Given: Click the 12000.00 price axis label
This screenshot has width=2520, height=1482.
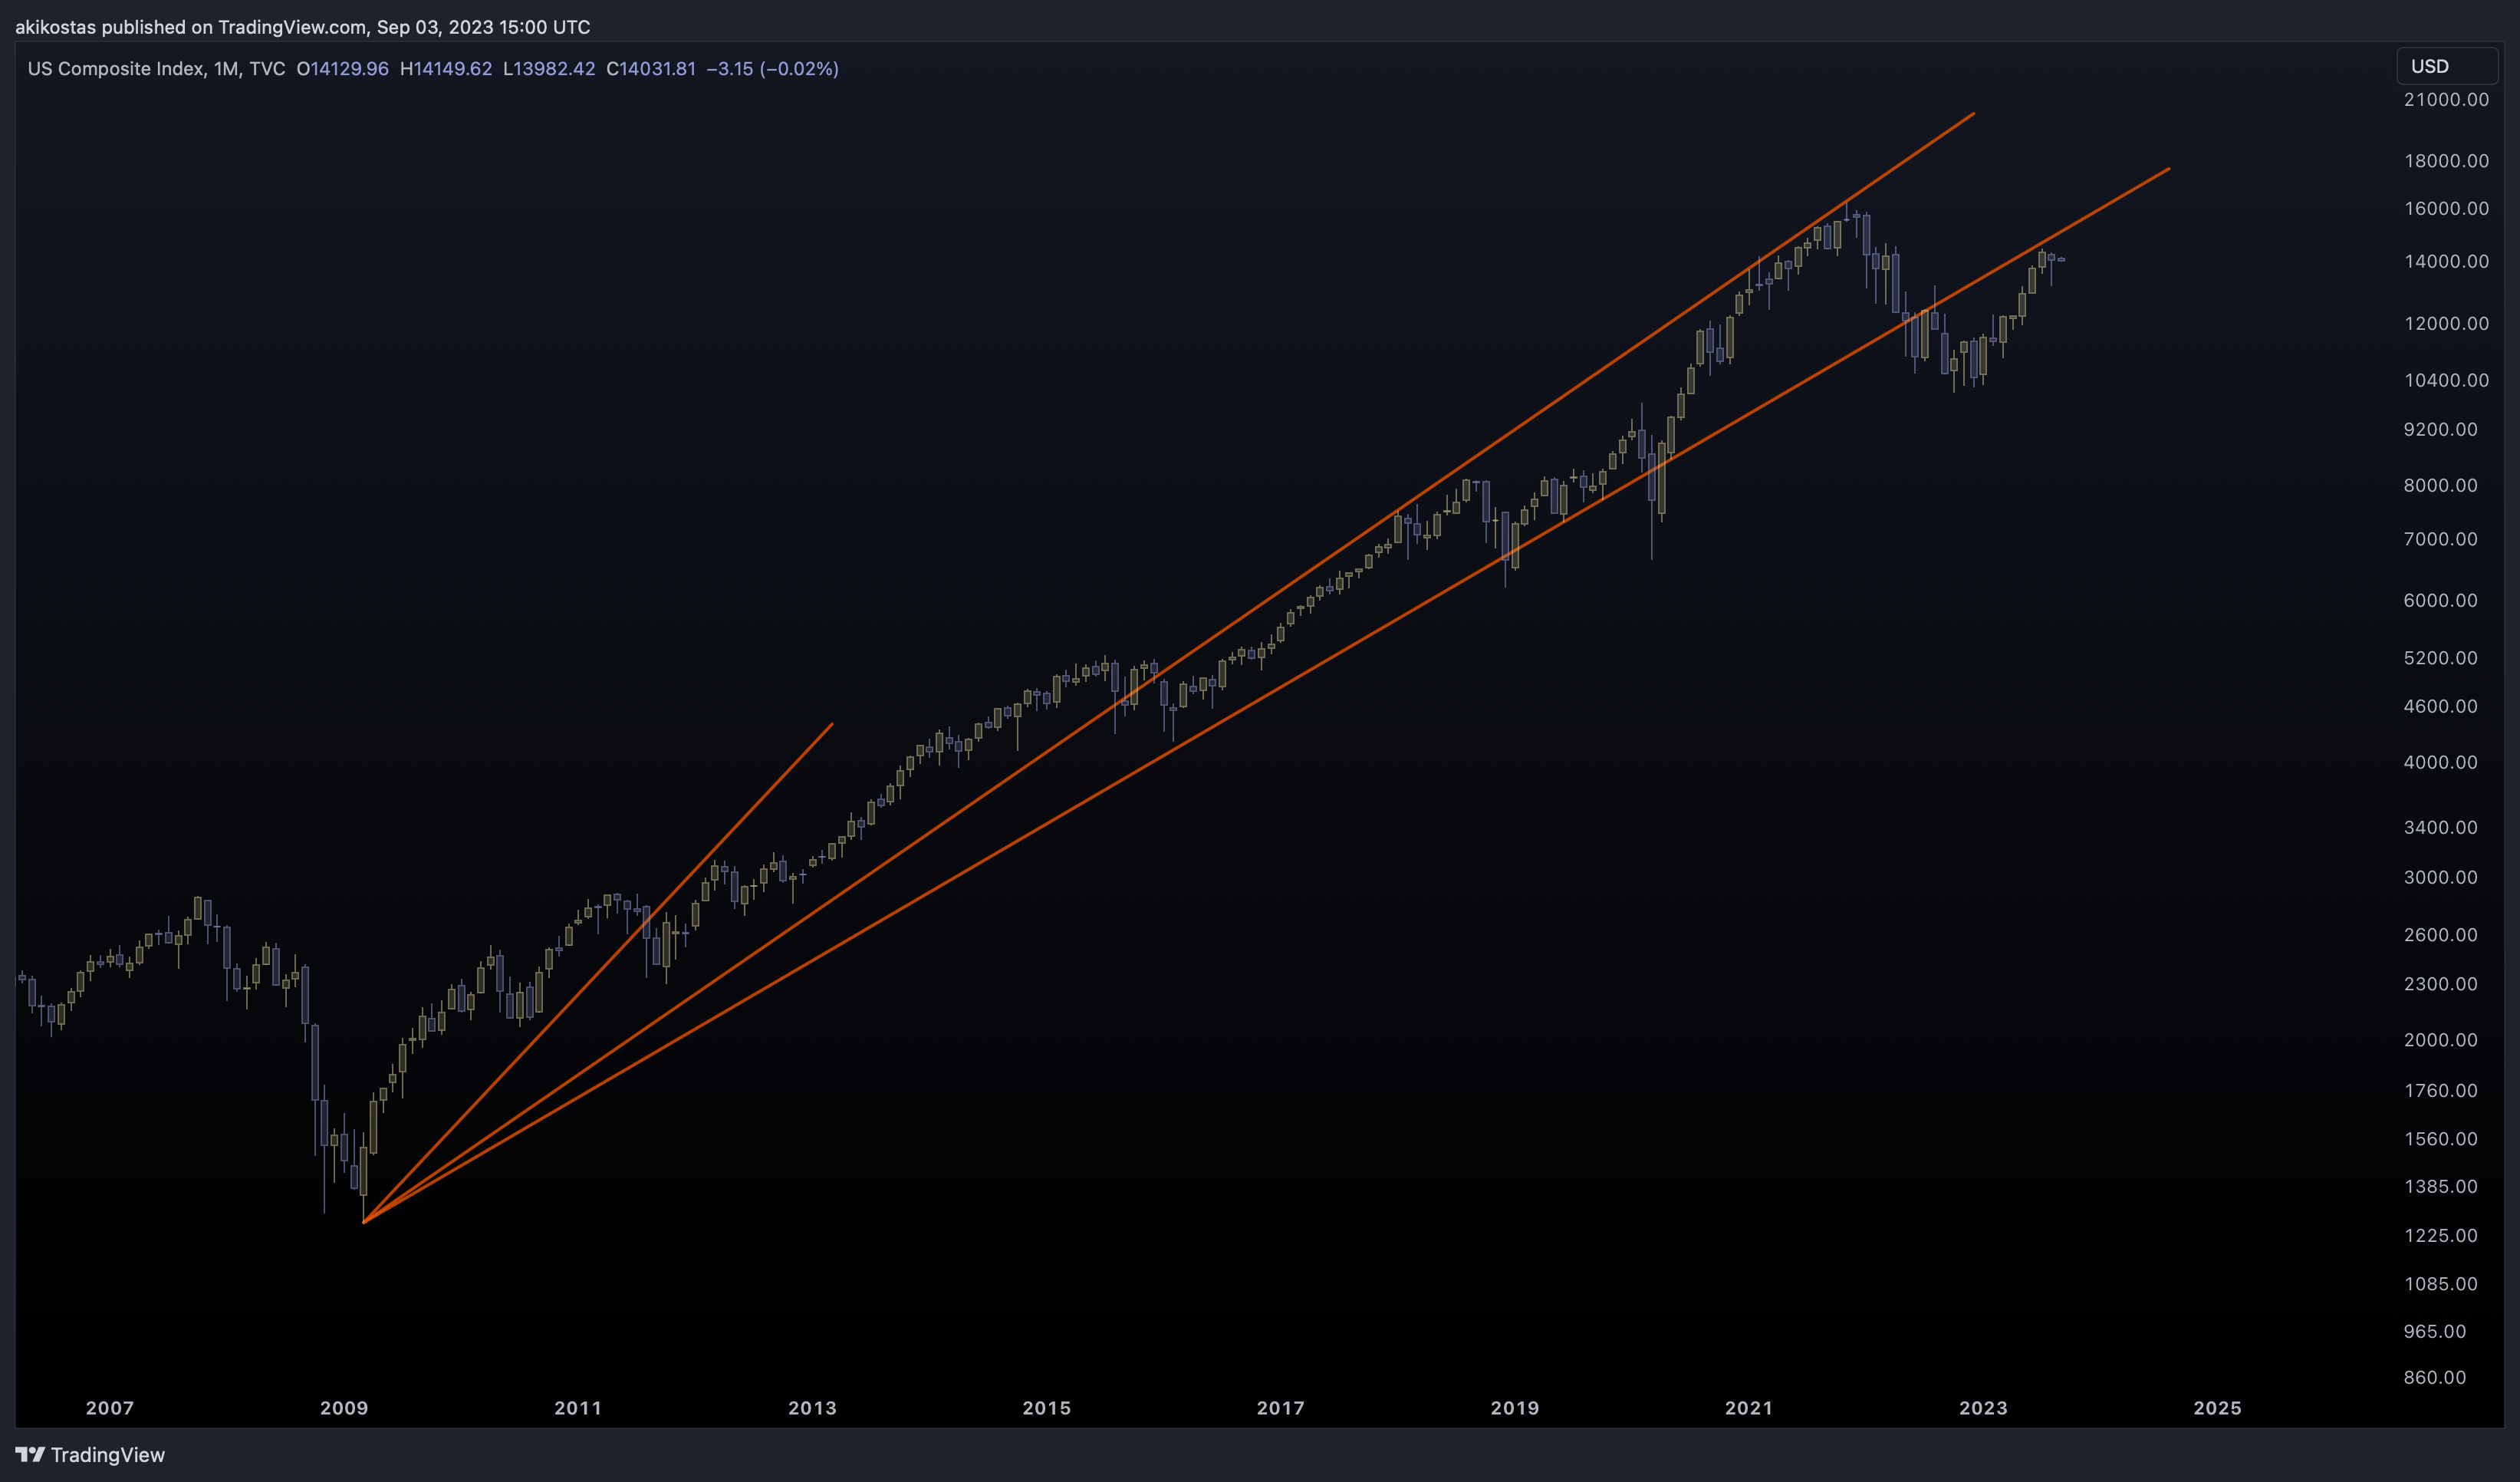Looking at the screenshot, I should click(2446, 323).
